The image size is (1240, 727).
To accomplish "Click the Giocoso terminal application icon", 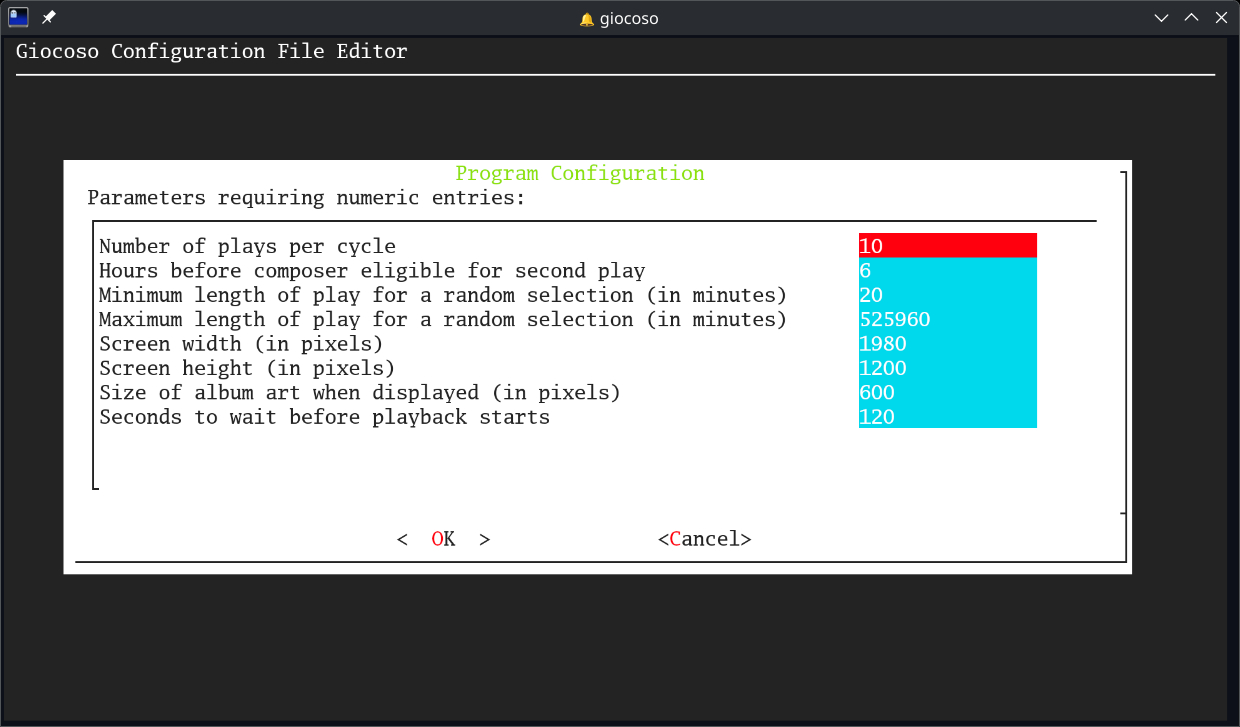I will (x=18, y=16).
